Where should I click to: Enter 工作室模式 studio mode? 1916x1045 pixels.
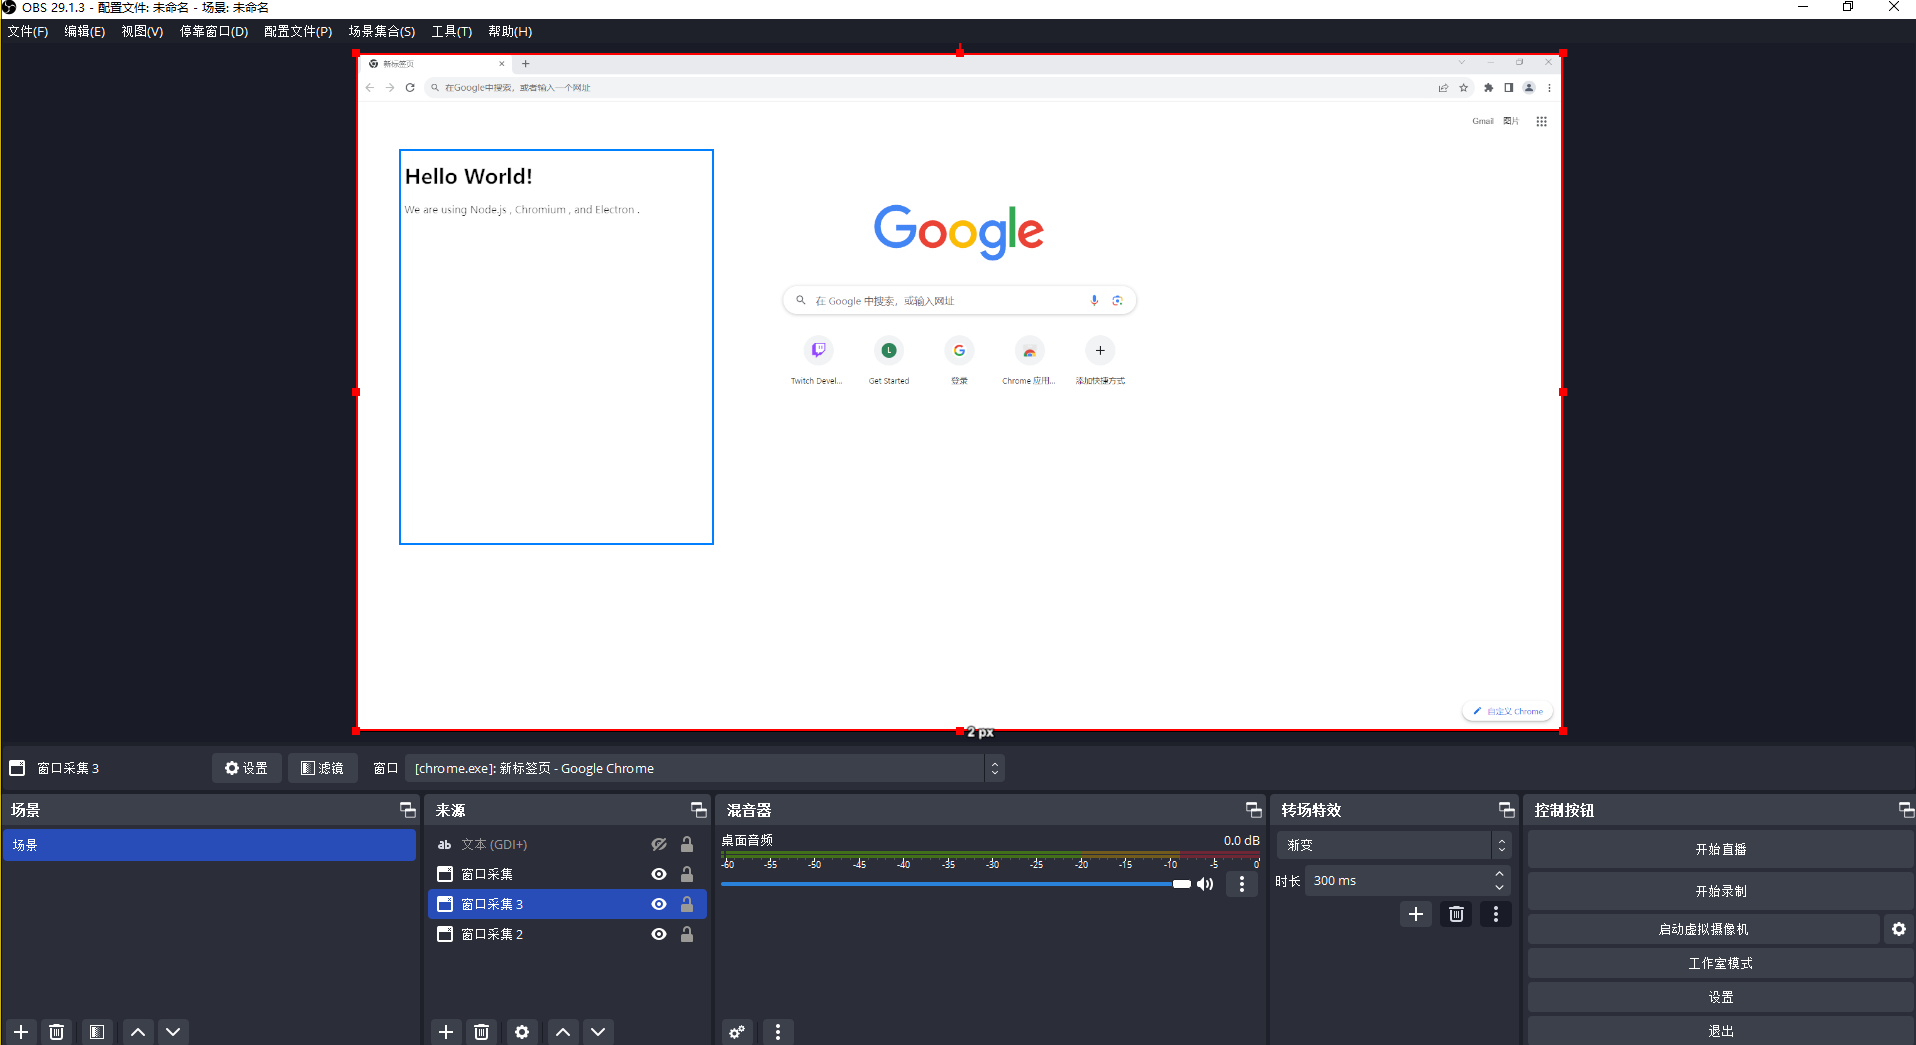pos(1720,962)
